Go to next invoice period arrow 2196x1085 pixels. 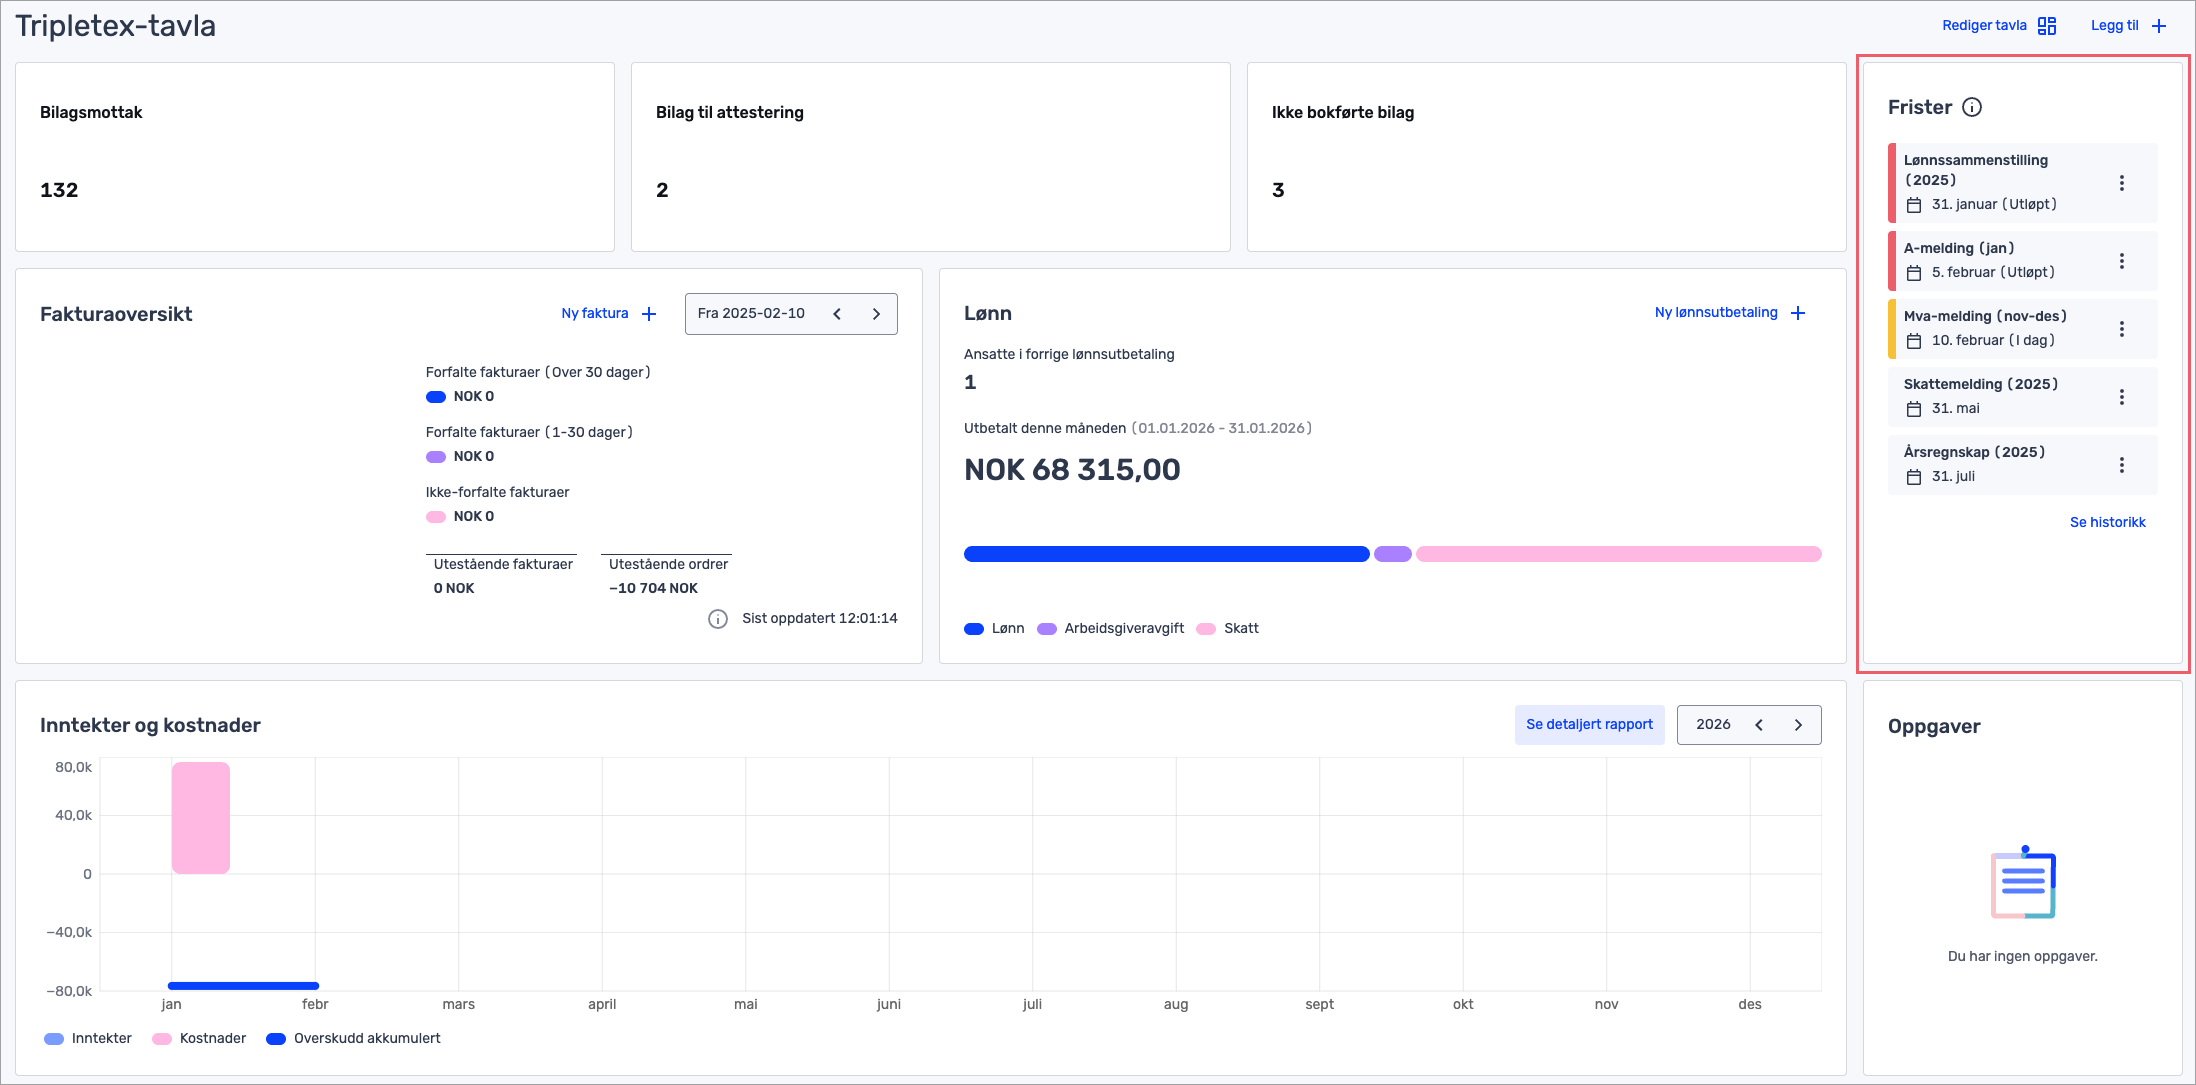[x=876, y=314]
